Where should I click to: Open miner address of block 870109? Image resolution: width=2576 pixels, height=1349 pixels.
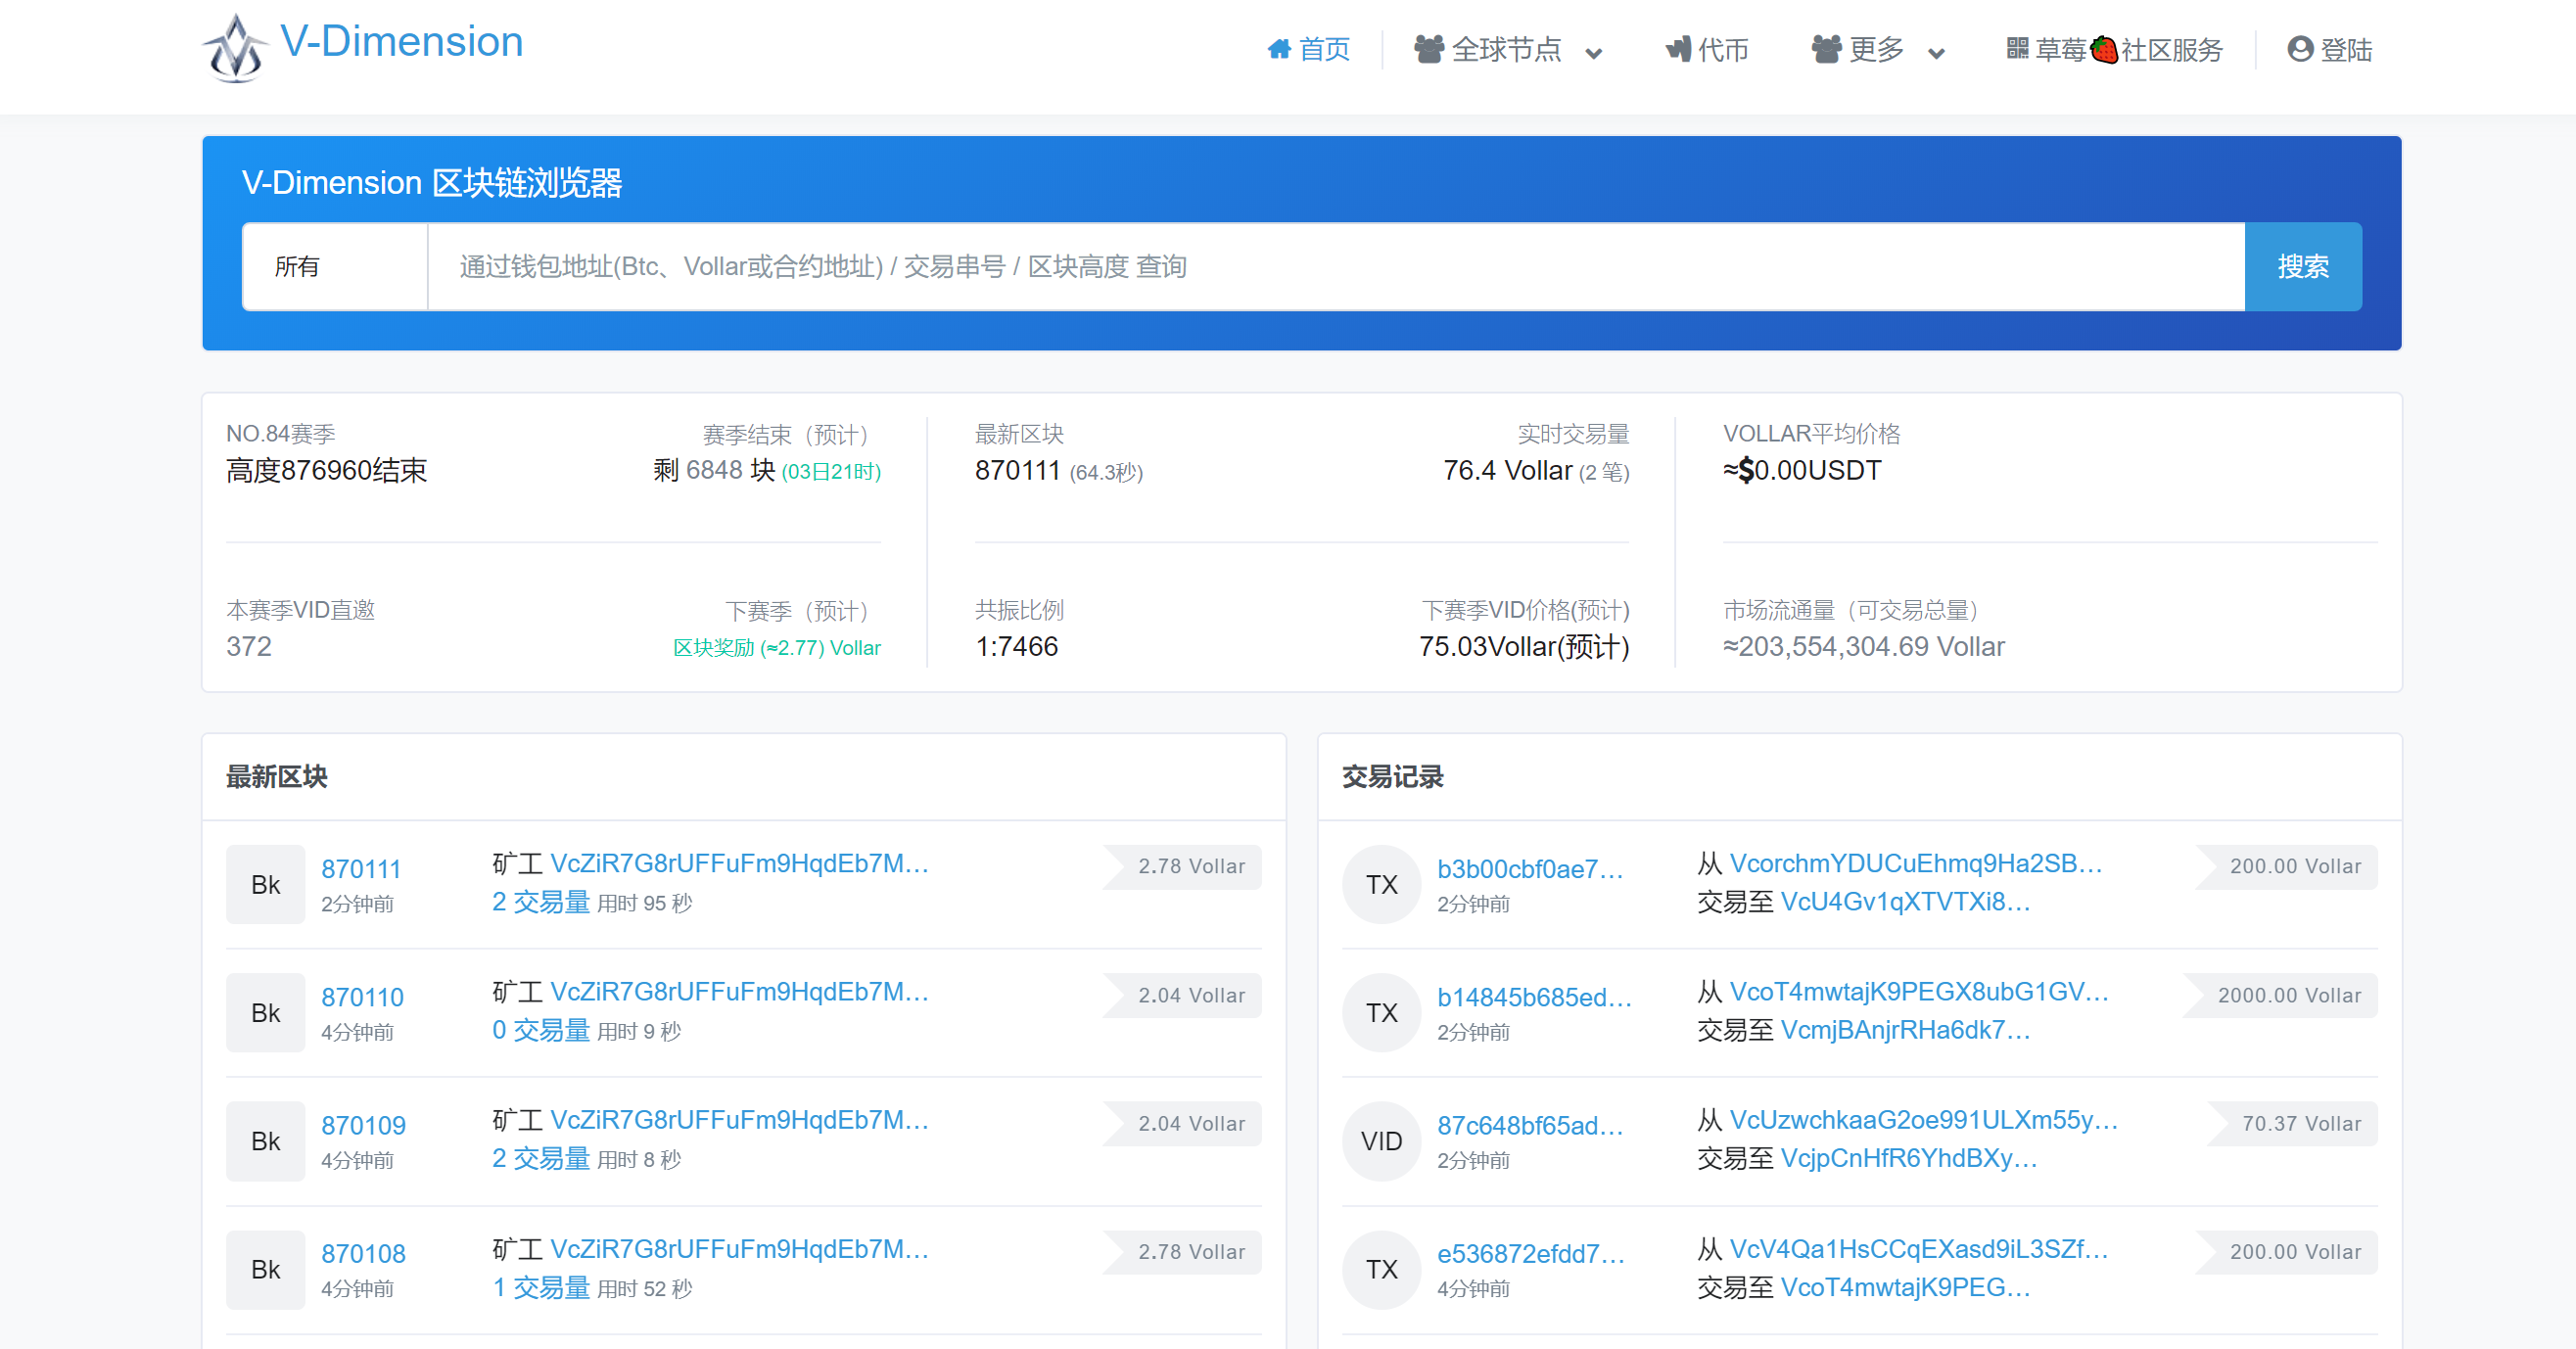click(x=740, y=1119)
